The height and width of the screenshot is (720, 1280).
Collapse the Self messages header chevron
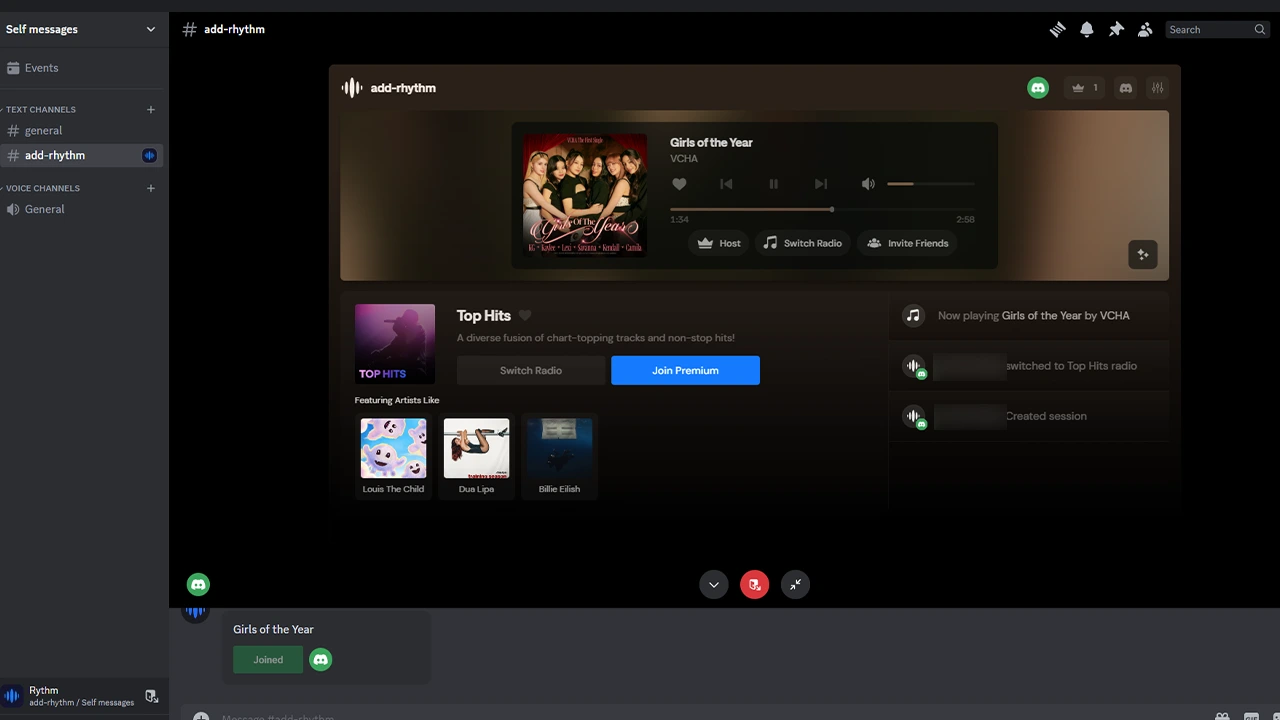point(150,29)
